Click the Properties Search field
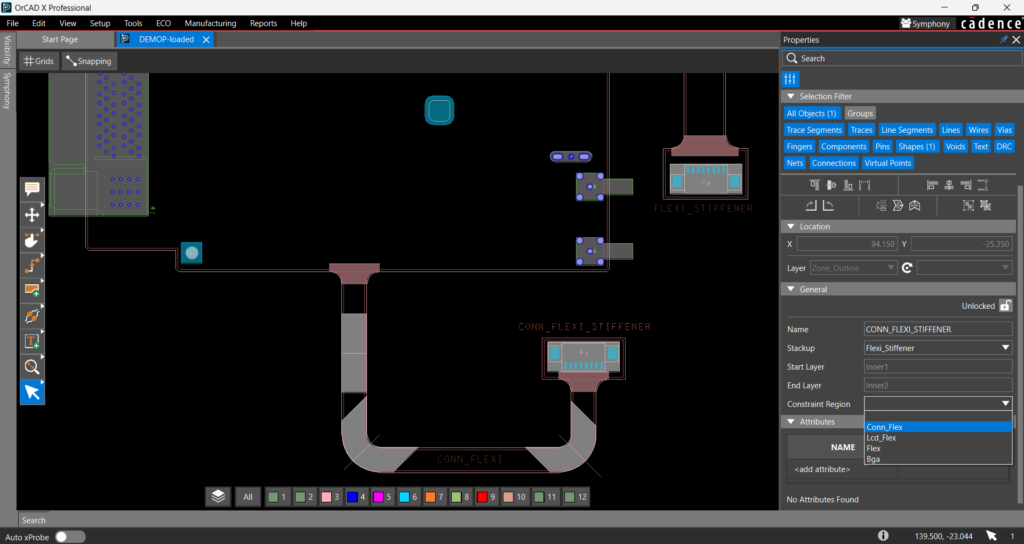The width and height of the screenshot is (1024, 544). click(x=902, y=58)
